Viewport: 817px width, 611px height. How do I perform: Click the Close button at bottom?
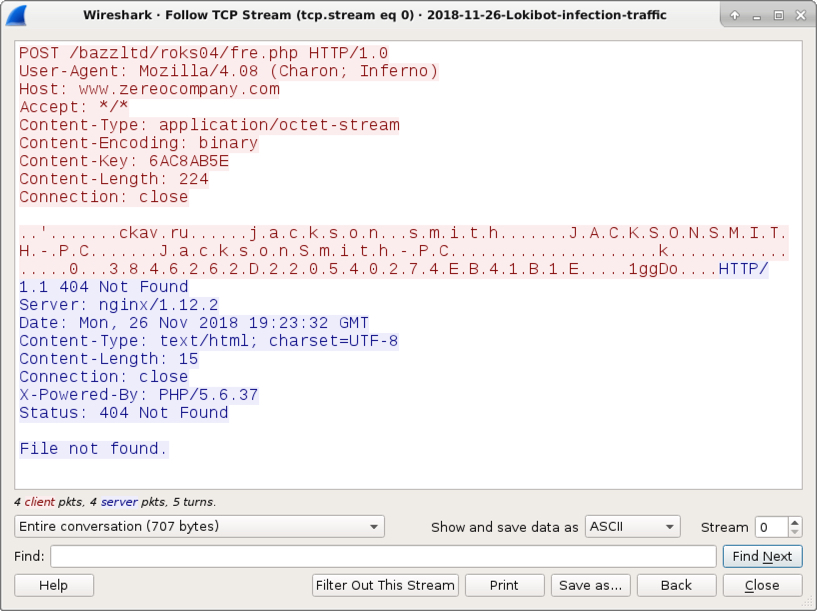pos(762,585)
